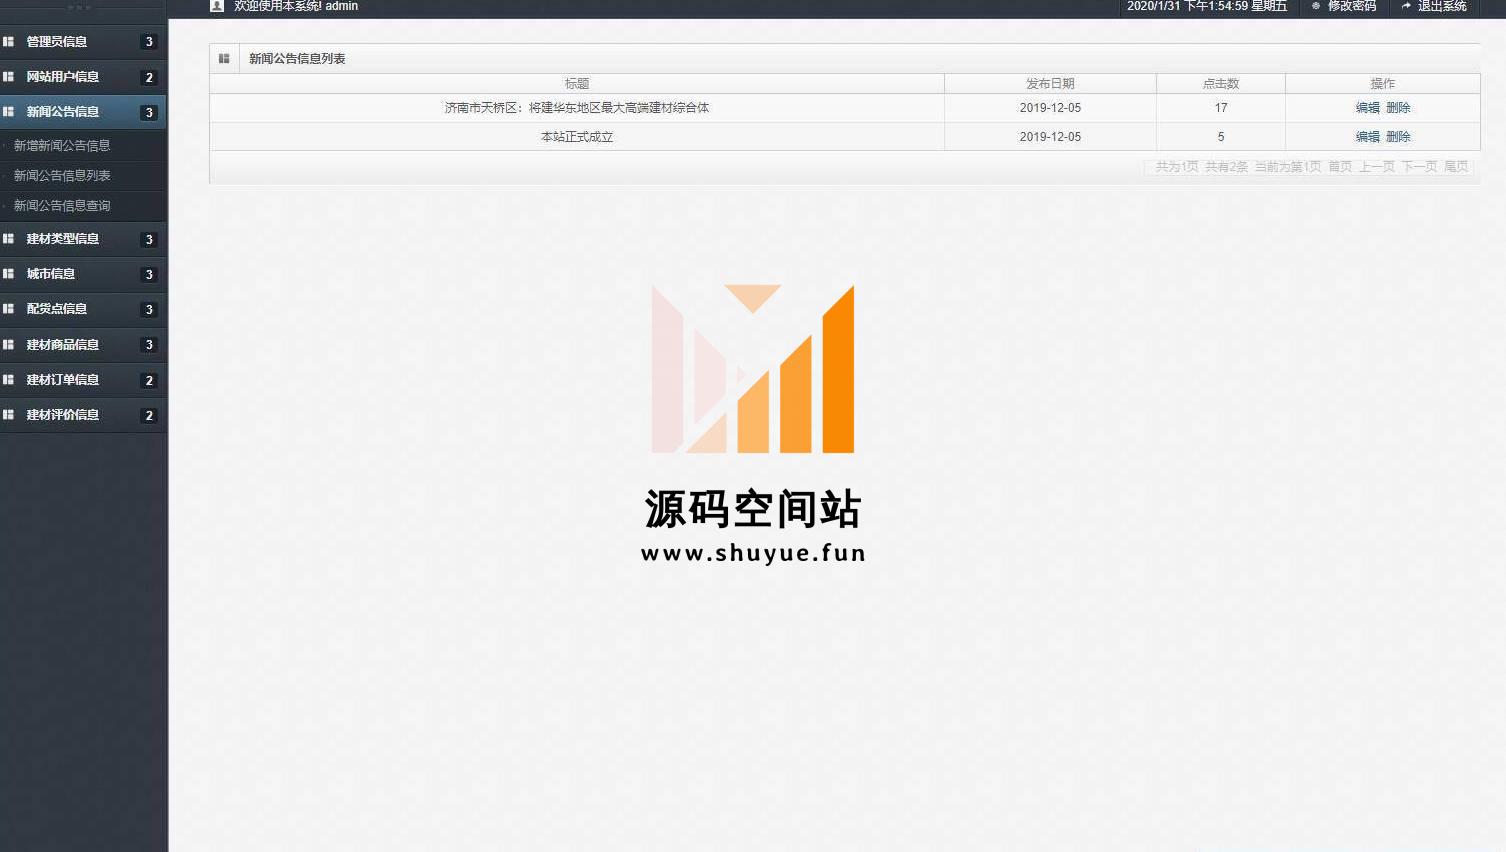The height and width of the screenshot is (852, 1506).
Task: Click the 欢迎使用本系统! admin greeting
Action: (x=296, y=6)
